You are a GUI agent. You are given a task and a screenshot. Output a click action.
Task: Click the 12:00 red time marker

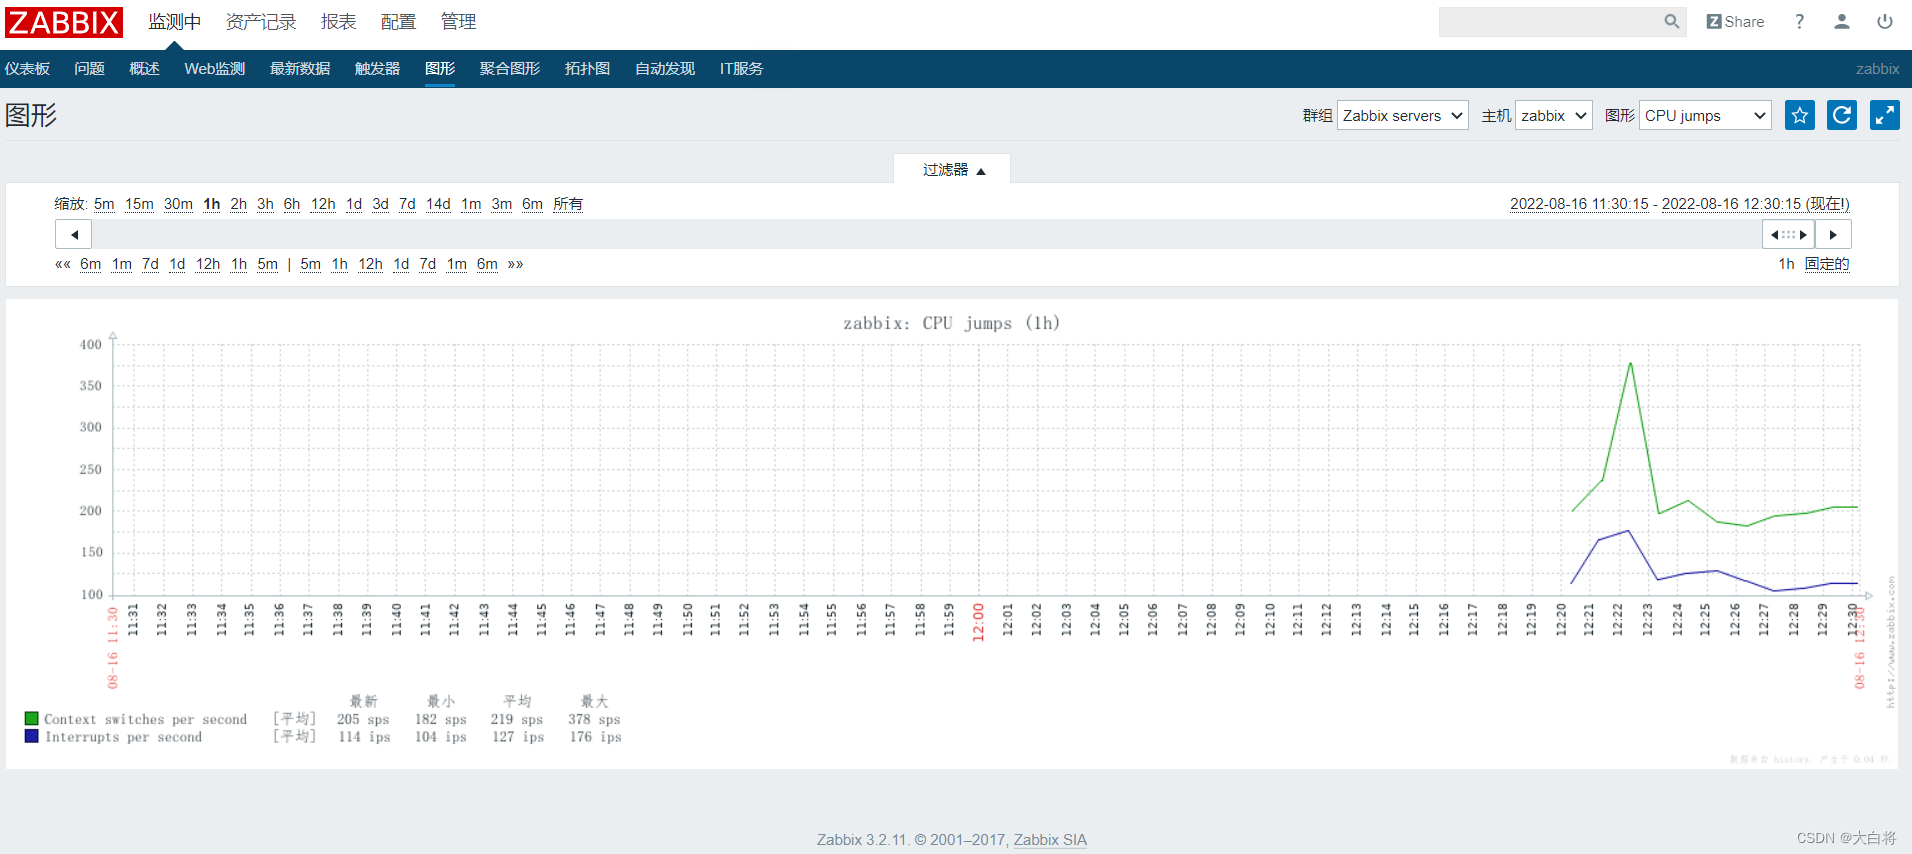(x=978, y=621)
